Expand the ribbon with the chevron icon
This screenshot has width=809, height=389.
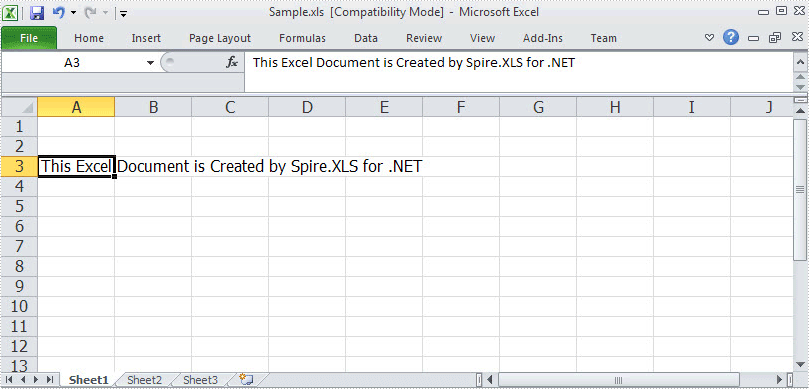pyautogui.click(x=710, y=38)
